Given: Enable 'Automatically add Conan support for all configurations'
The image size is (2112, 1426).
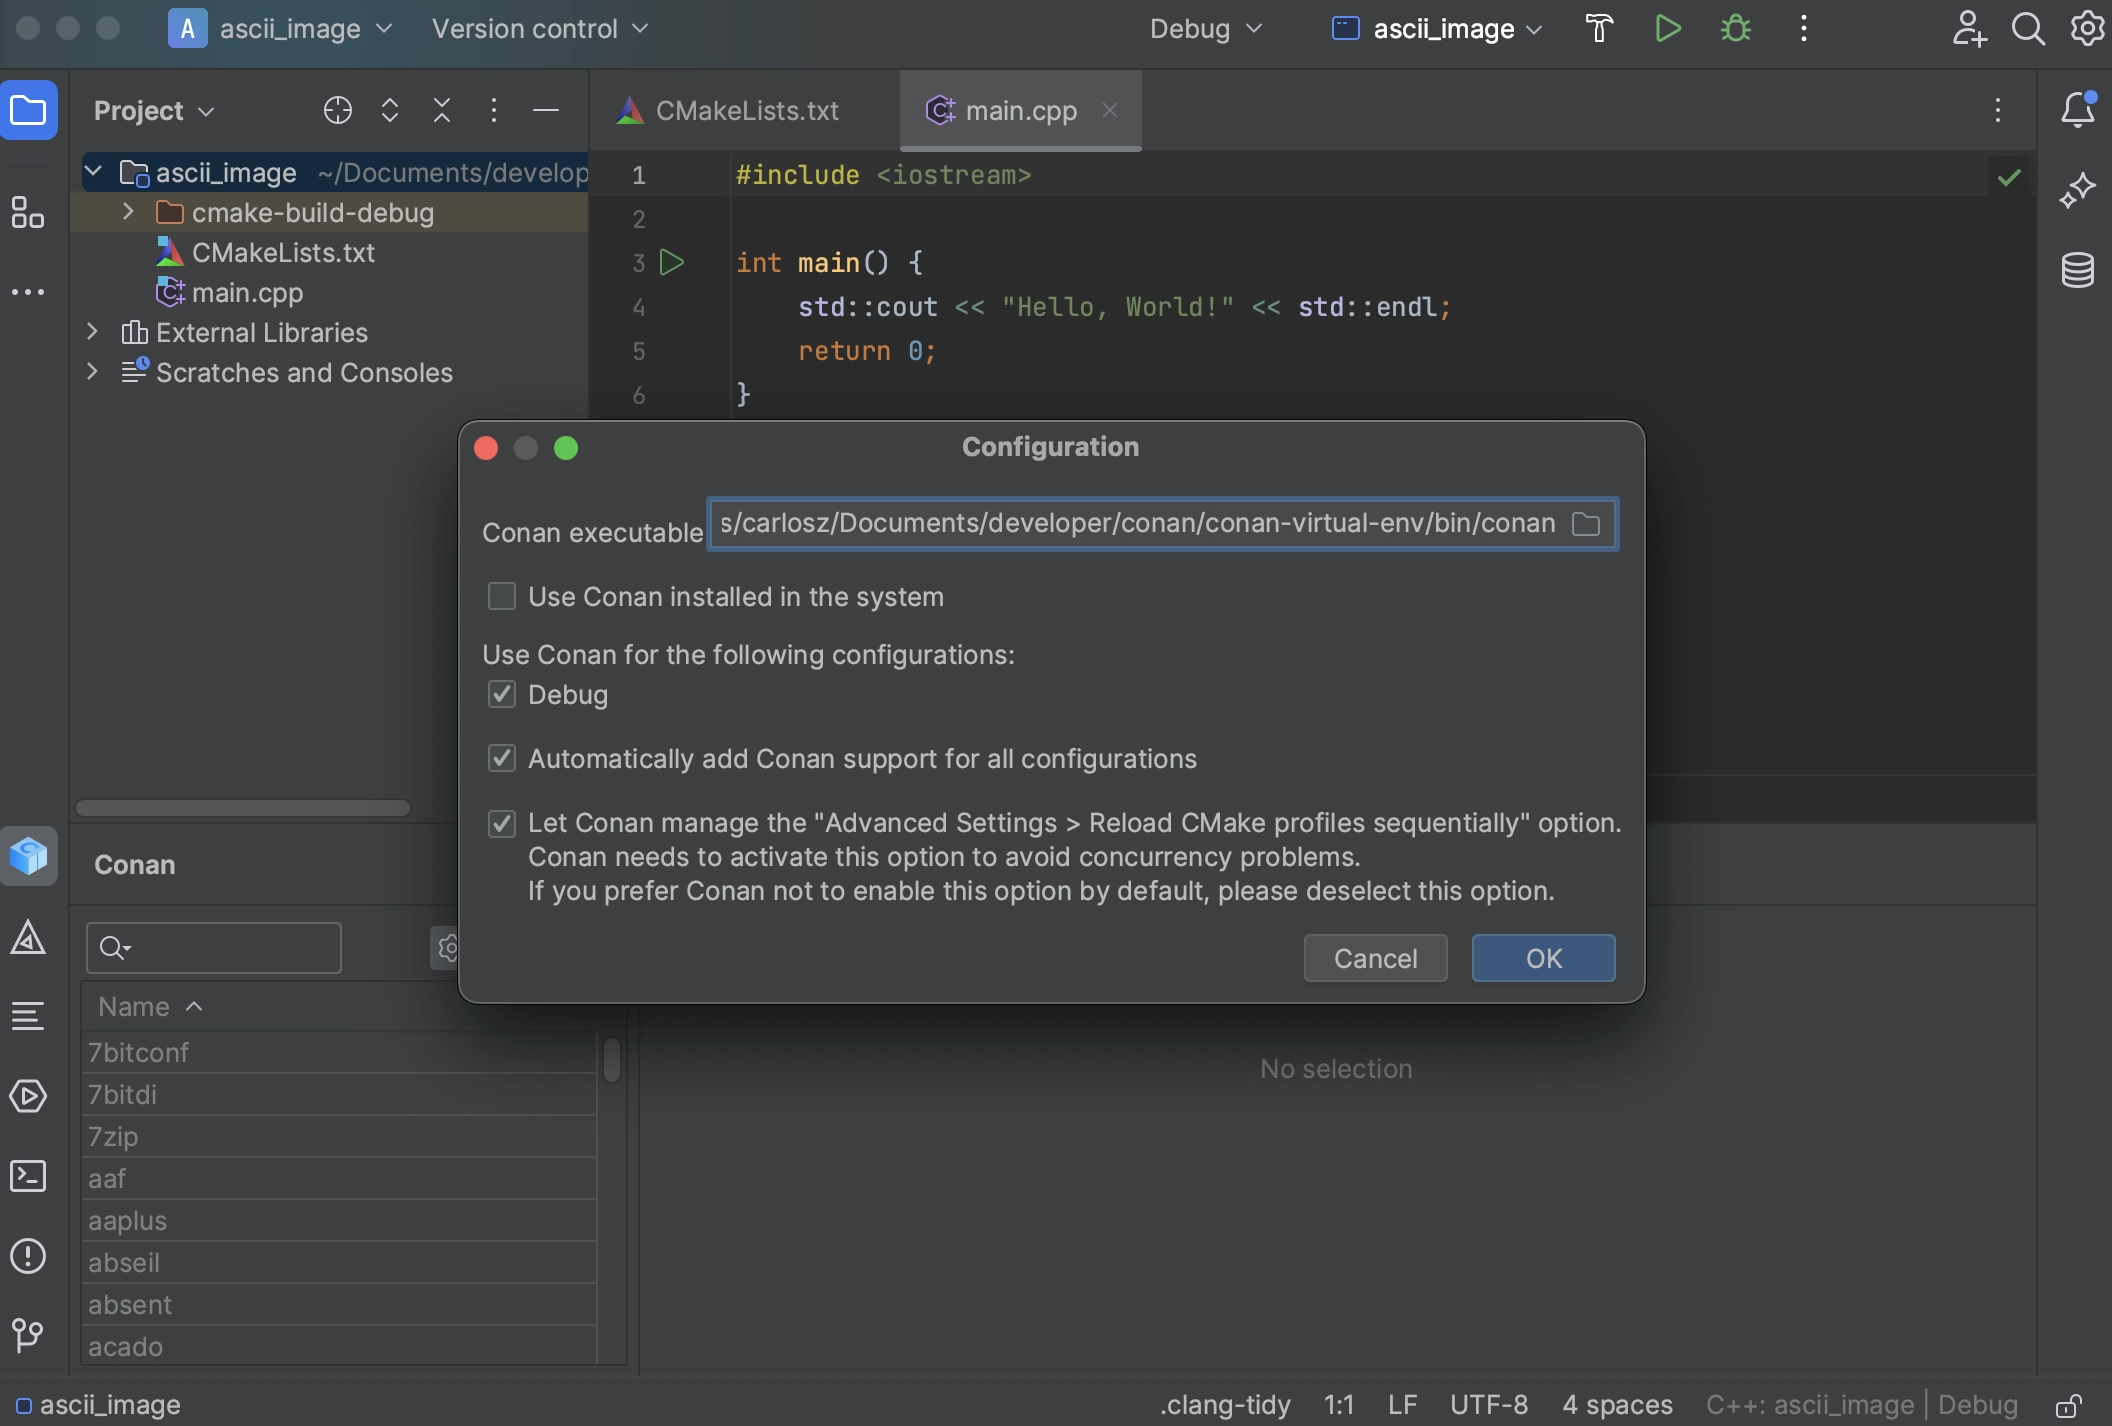Looking at the screenshot, I should (500, 759).
